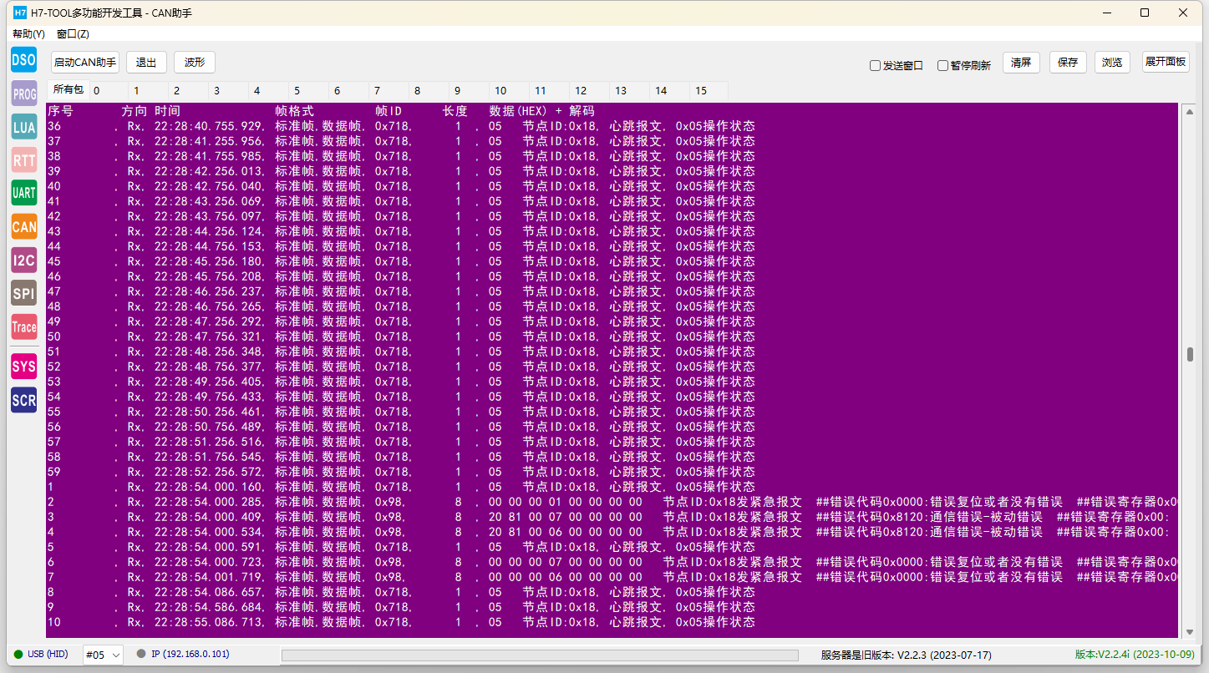1209x673 pixels.
Task: Click the H7 app logo icon
Action: (19, 13)
